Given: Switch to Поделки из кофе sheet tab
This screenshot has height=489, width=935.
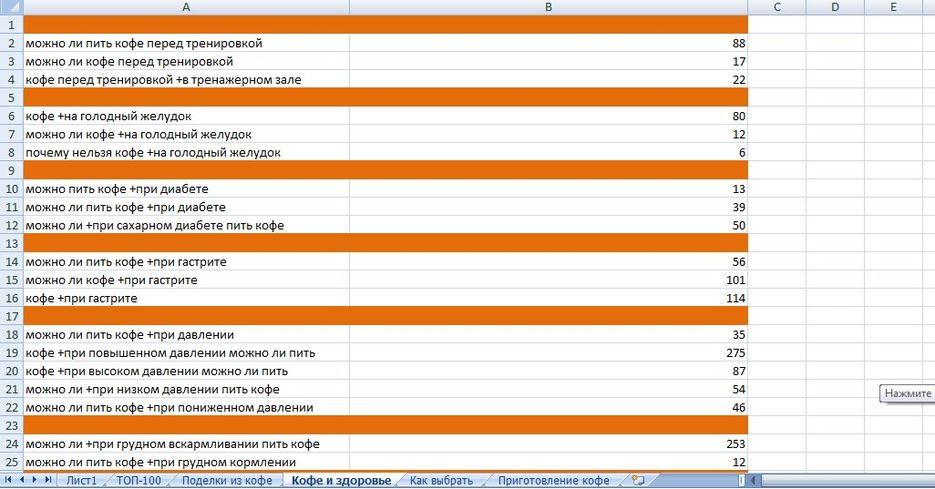Looking at the screenshot, I should pos(227,481).
